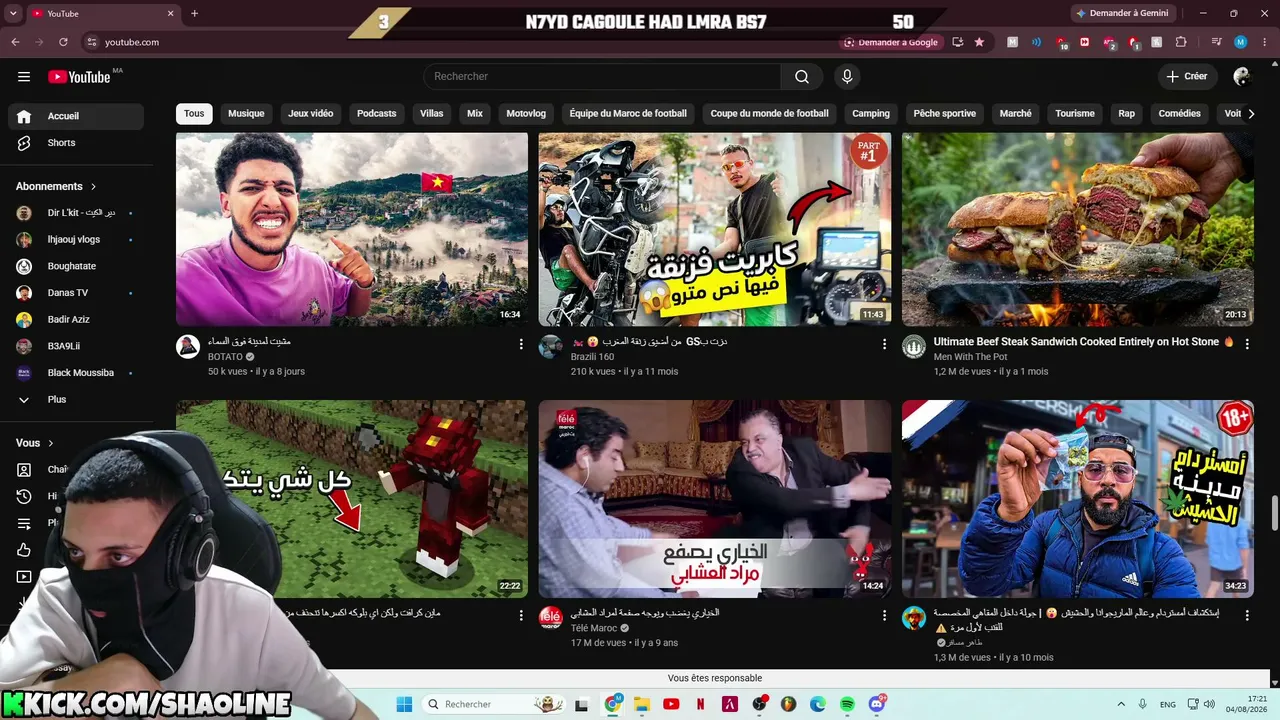Open Netflix from the taskbar
Viewport: 1280px width, 720px height.
pyautogui.click(x=701, y=704)
